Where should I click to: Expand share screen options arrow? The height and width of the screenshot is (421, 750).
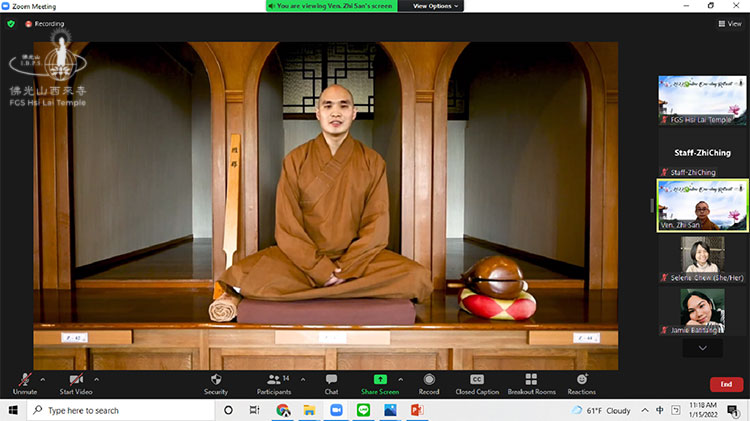point(400,379)
